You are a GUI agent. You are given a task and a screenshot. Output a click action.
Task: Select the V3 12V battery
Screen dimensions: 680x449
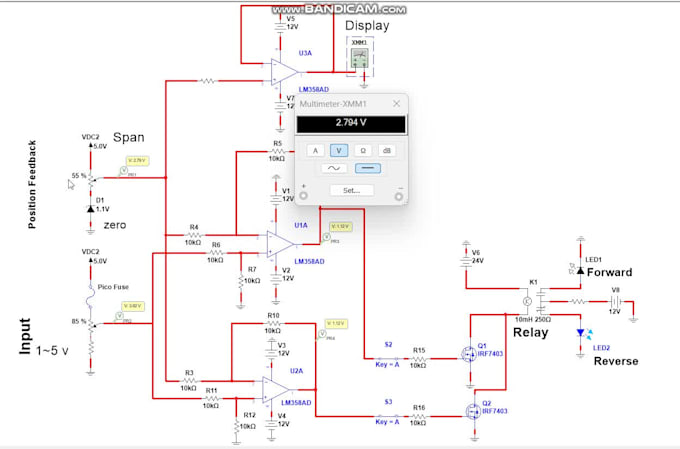click(271, 352)
